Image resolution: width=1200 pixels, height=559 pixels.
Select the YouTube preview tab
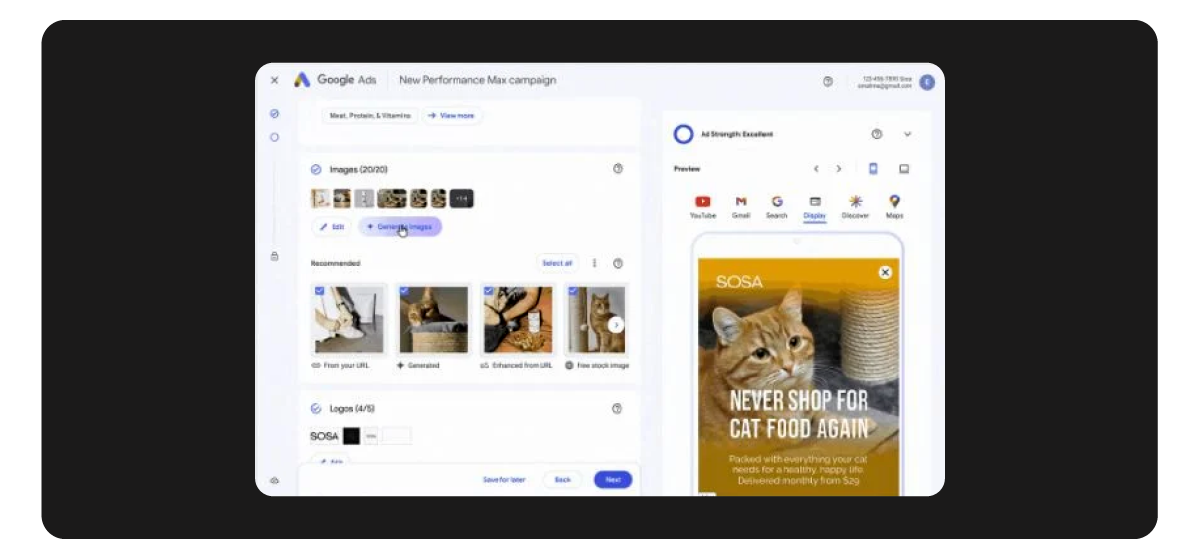click(703, 207)
